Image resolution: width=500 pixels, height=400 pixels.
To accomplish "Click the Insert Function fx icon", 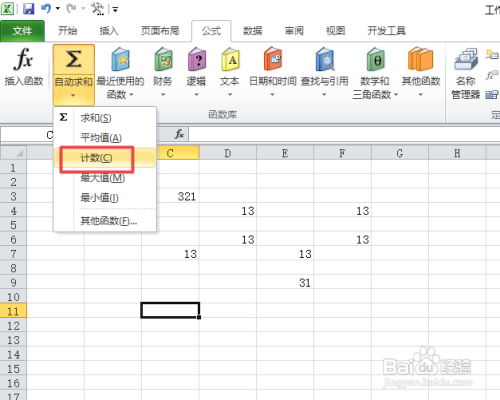I will pyautogui.click(x=23, y=59).
